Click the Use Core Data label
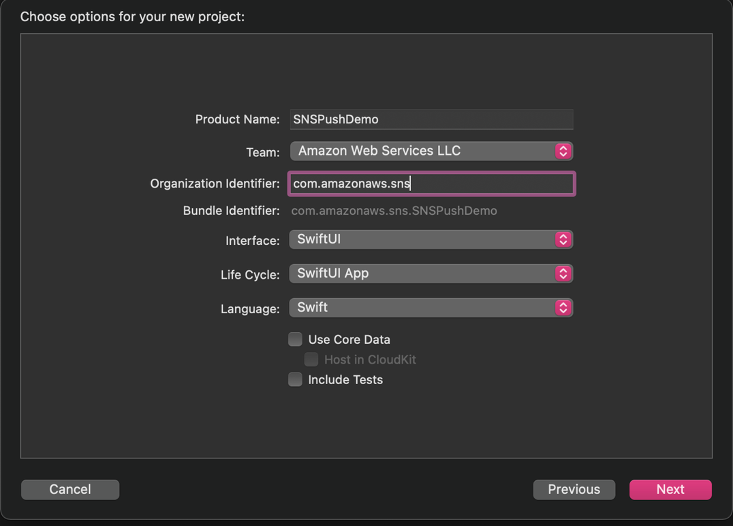This screenshot has width=733, height=527. click(x=349, y=339)
